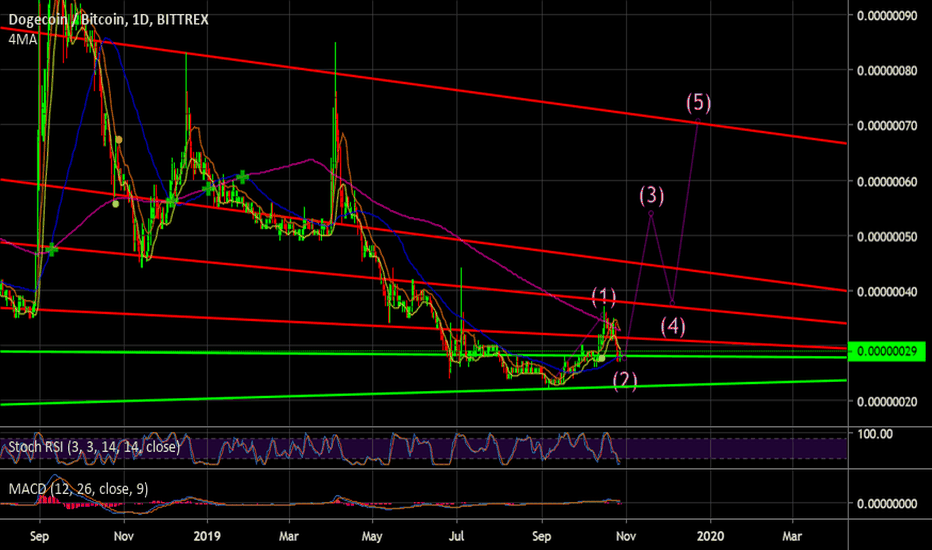Click the Nov label after the first Sep
The height and width of the screenshot is (550, 932).
(124, 536)
